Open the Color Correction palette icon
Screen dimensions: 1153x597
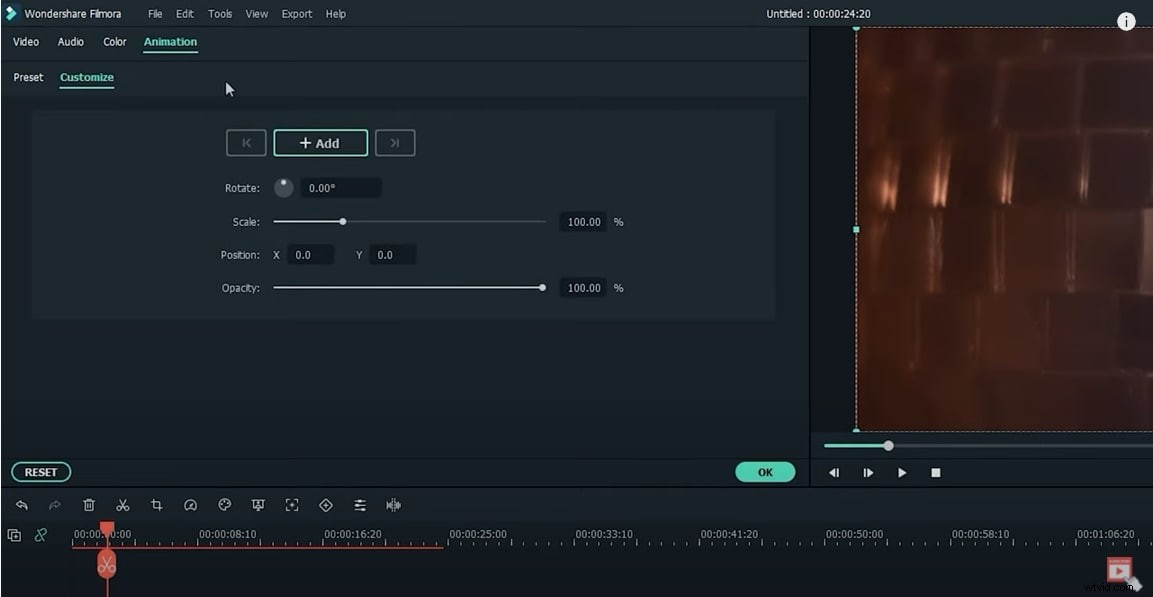225,505
